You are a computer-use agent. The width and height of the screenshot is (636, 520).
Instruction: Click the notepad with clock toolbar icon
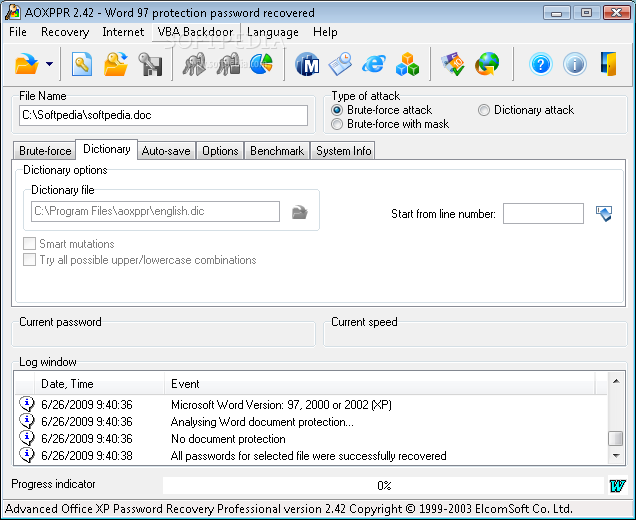(x=340, y=64)
